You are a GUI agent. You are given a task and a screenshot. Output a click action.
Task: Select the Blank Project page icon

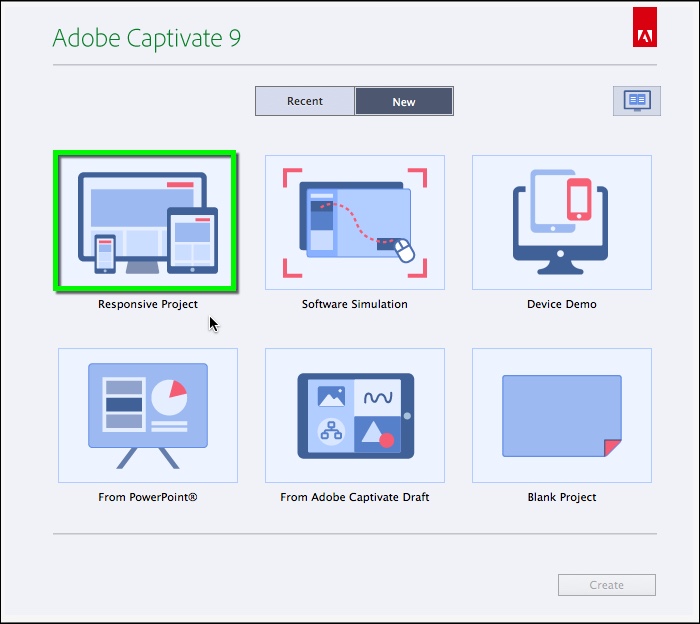pos(561,415)
